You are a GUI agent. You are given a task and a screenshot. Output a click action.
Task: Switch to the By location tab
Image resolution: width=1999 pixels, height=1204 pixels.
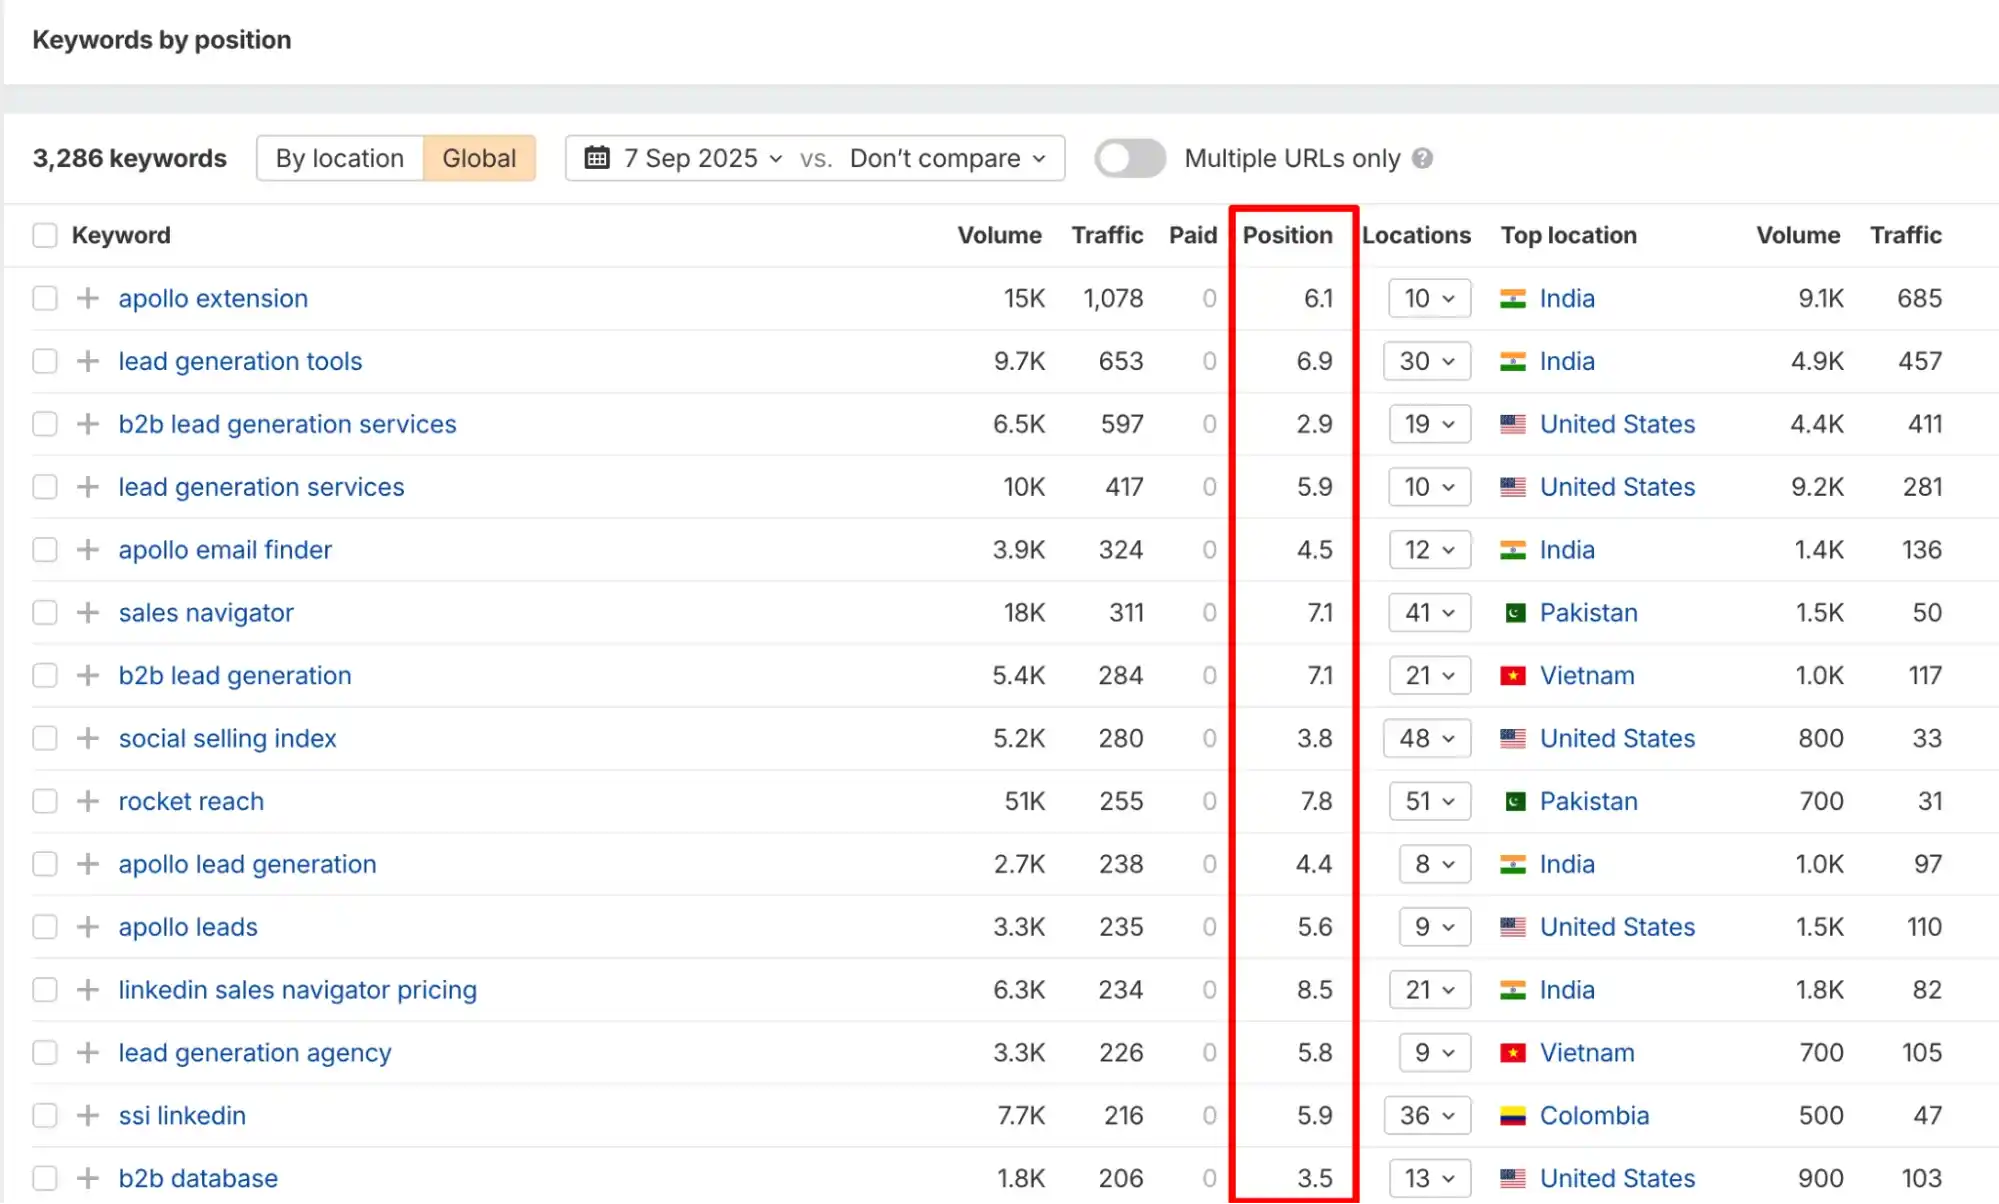coord(340,158)
